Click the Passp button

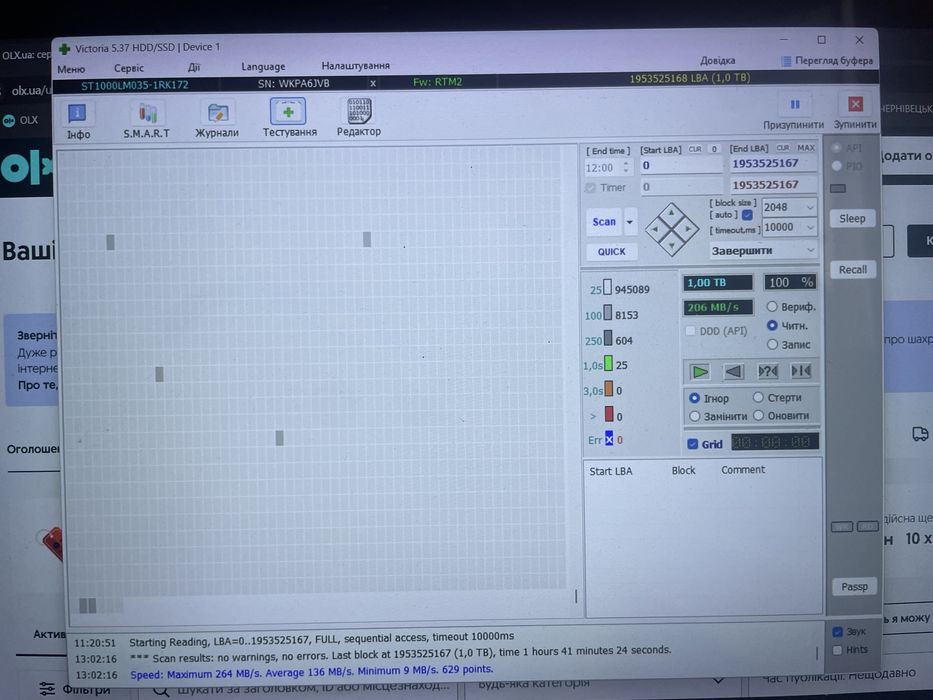point(854,587)
